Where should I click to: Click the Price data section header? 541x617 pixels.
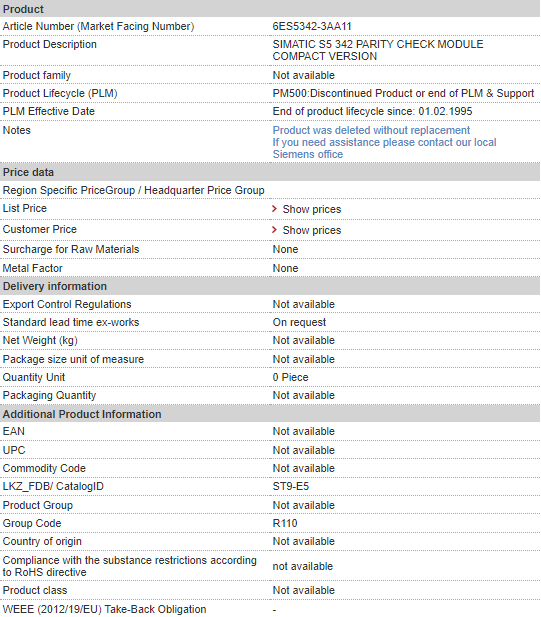click(x=270, y=172)
